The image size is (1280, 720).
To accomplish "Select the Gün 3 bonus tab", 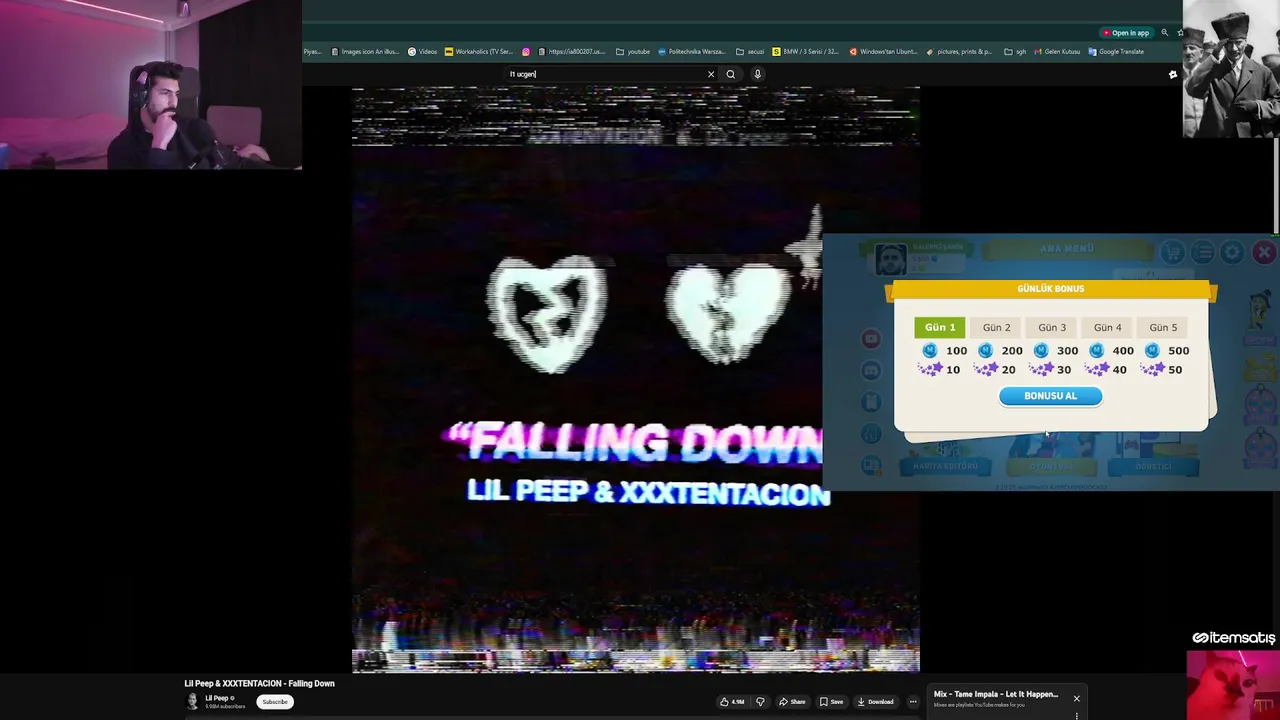I will pos(1052,327).
